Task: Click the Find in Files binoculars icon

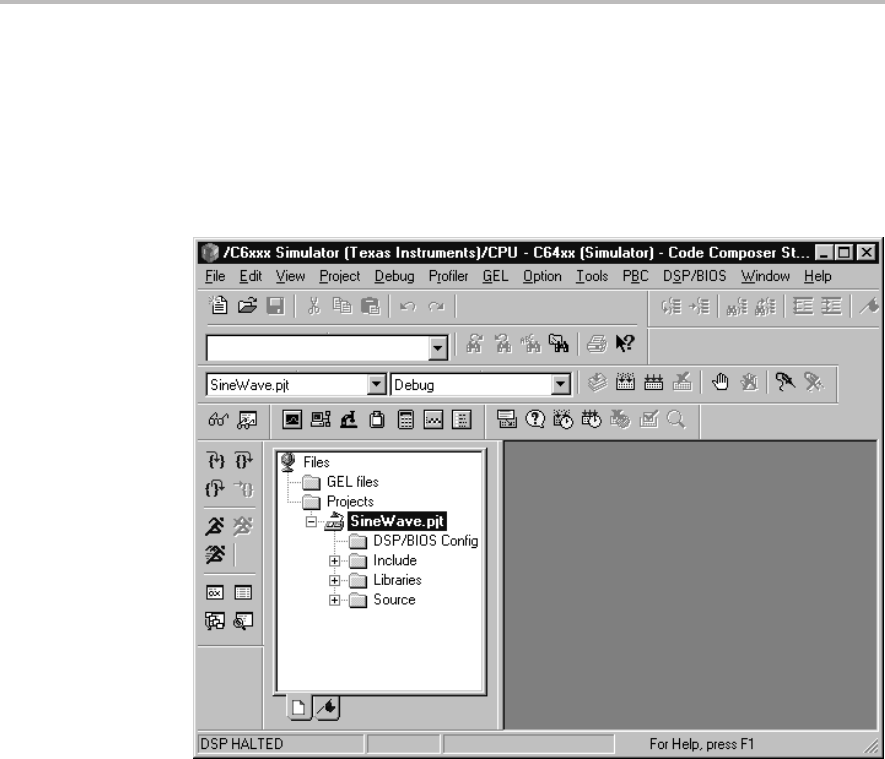Action: click(x=559, y=343)
